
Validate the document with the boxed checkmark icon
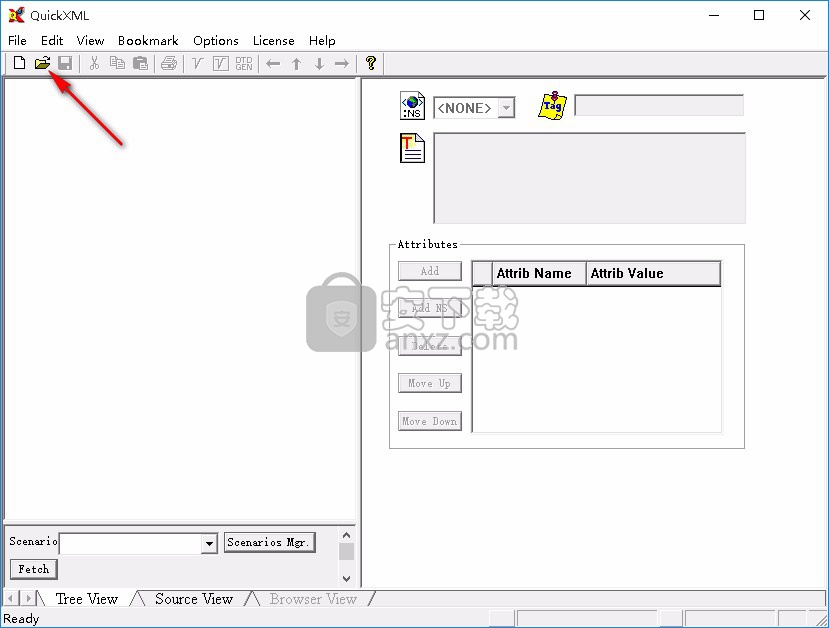[x=220, y=63]
